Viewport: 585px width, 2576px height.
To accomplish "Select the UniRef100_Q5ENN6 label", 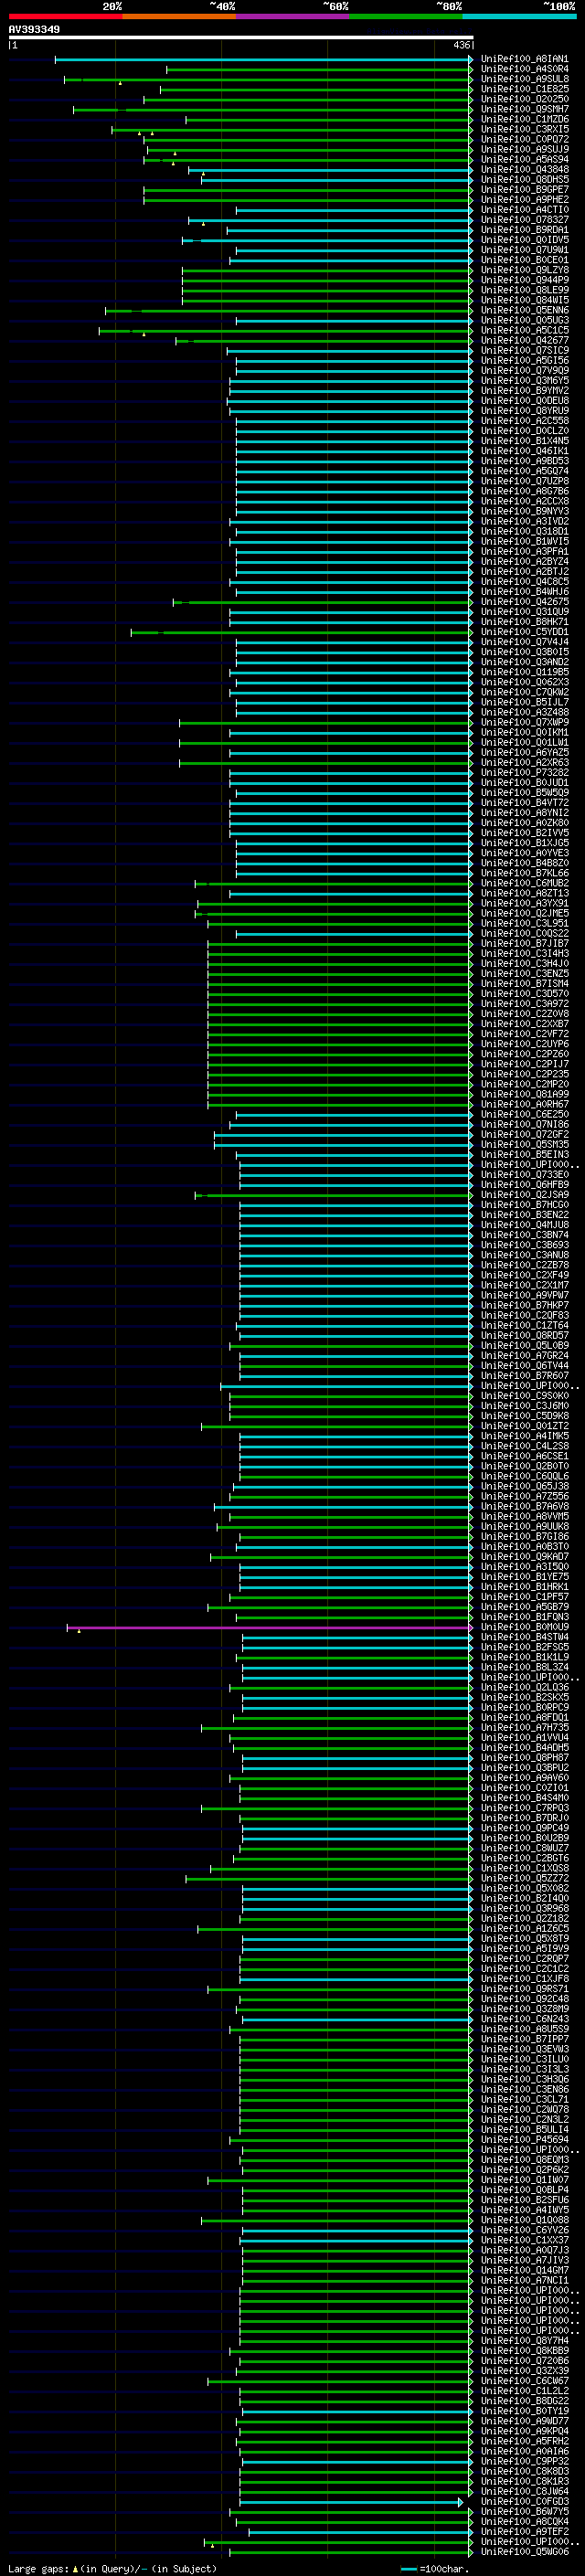I will tap(524, 310).
